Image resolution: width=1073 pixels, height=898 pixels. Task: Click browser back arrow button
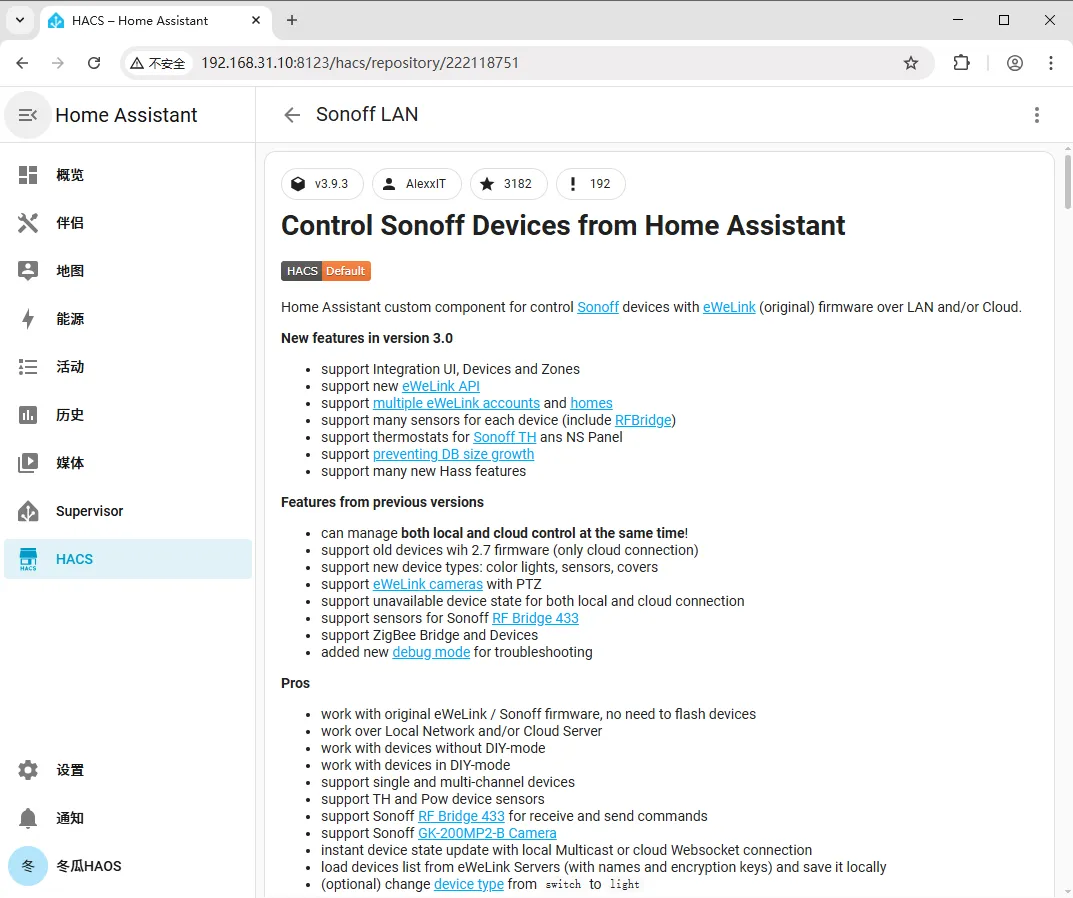click(23, 63)
